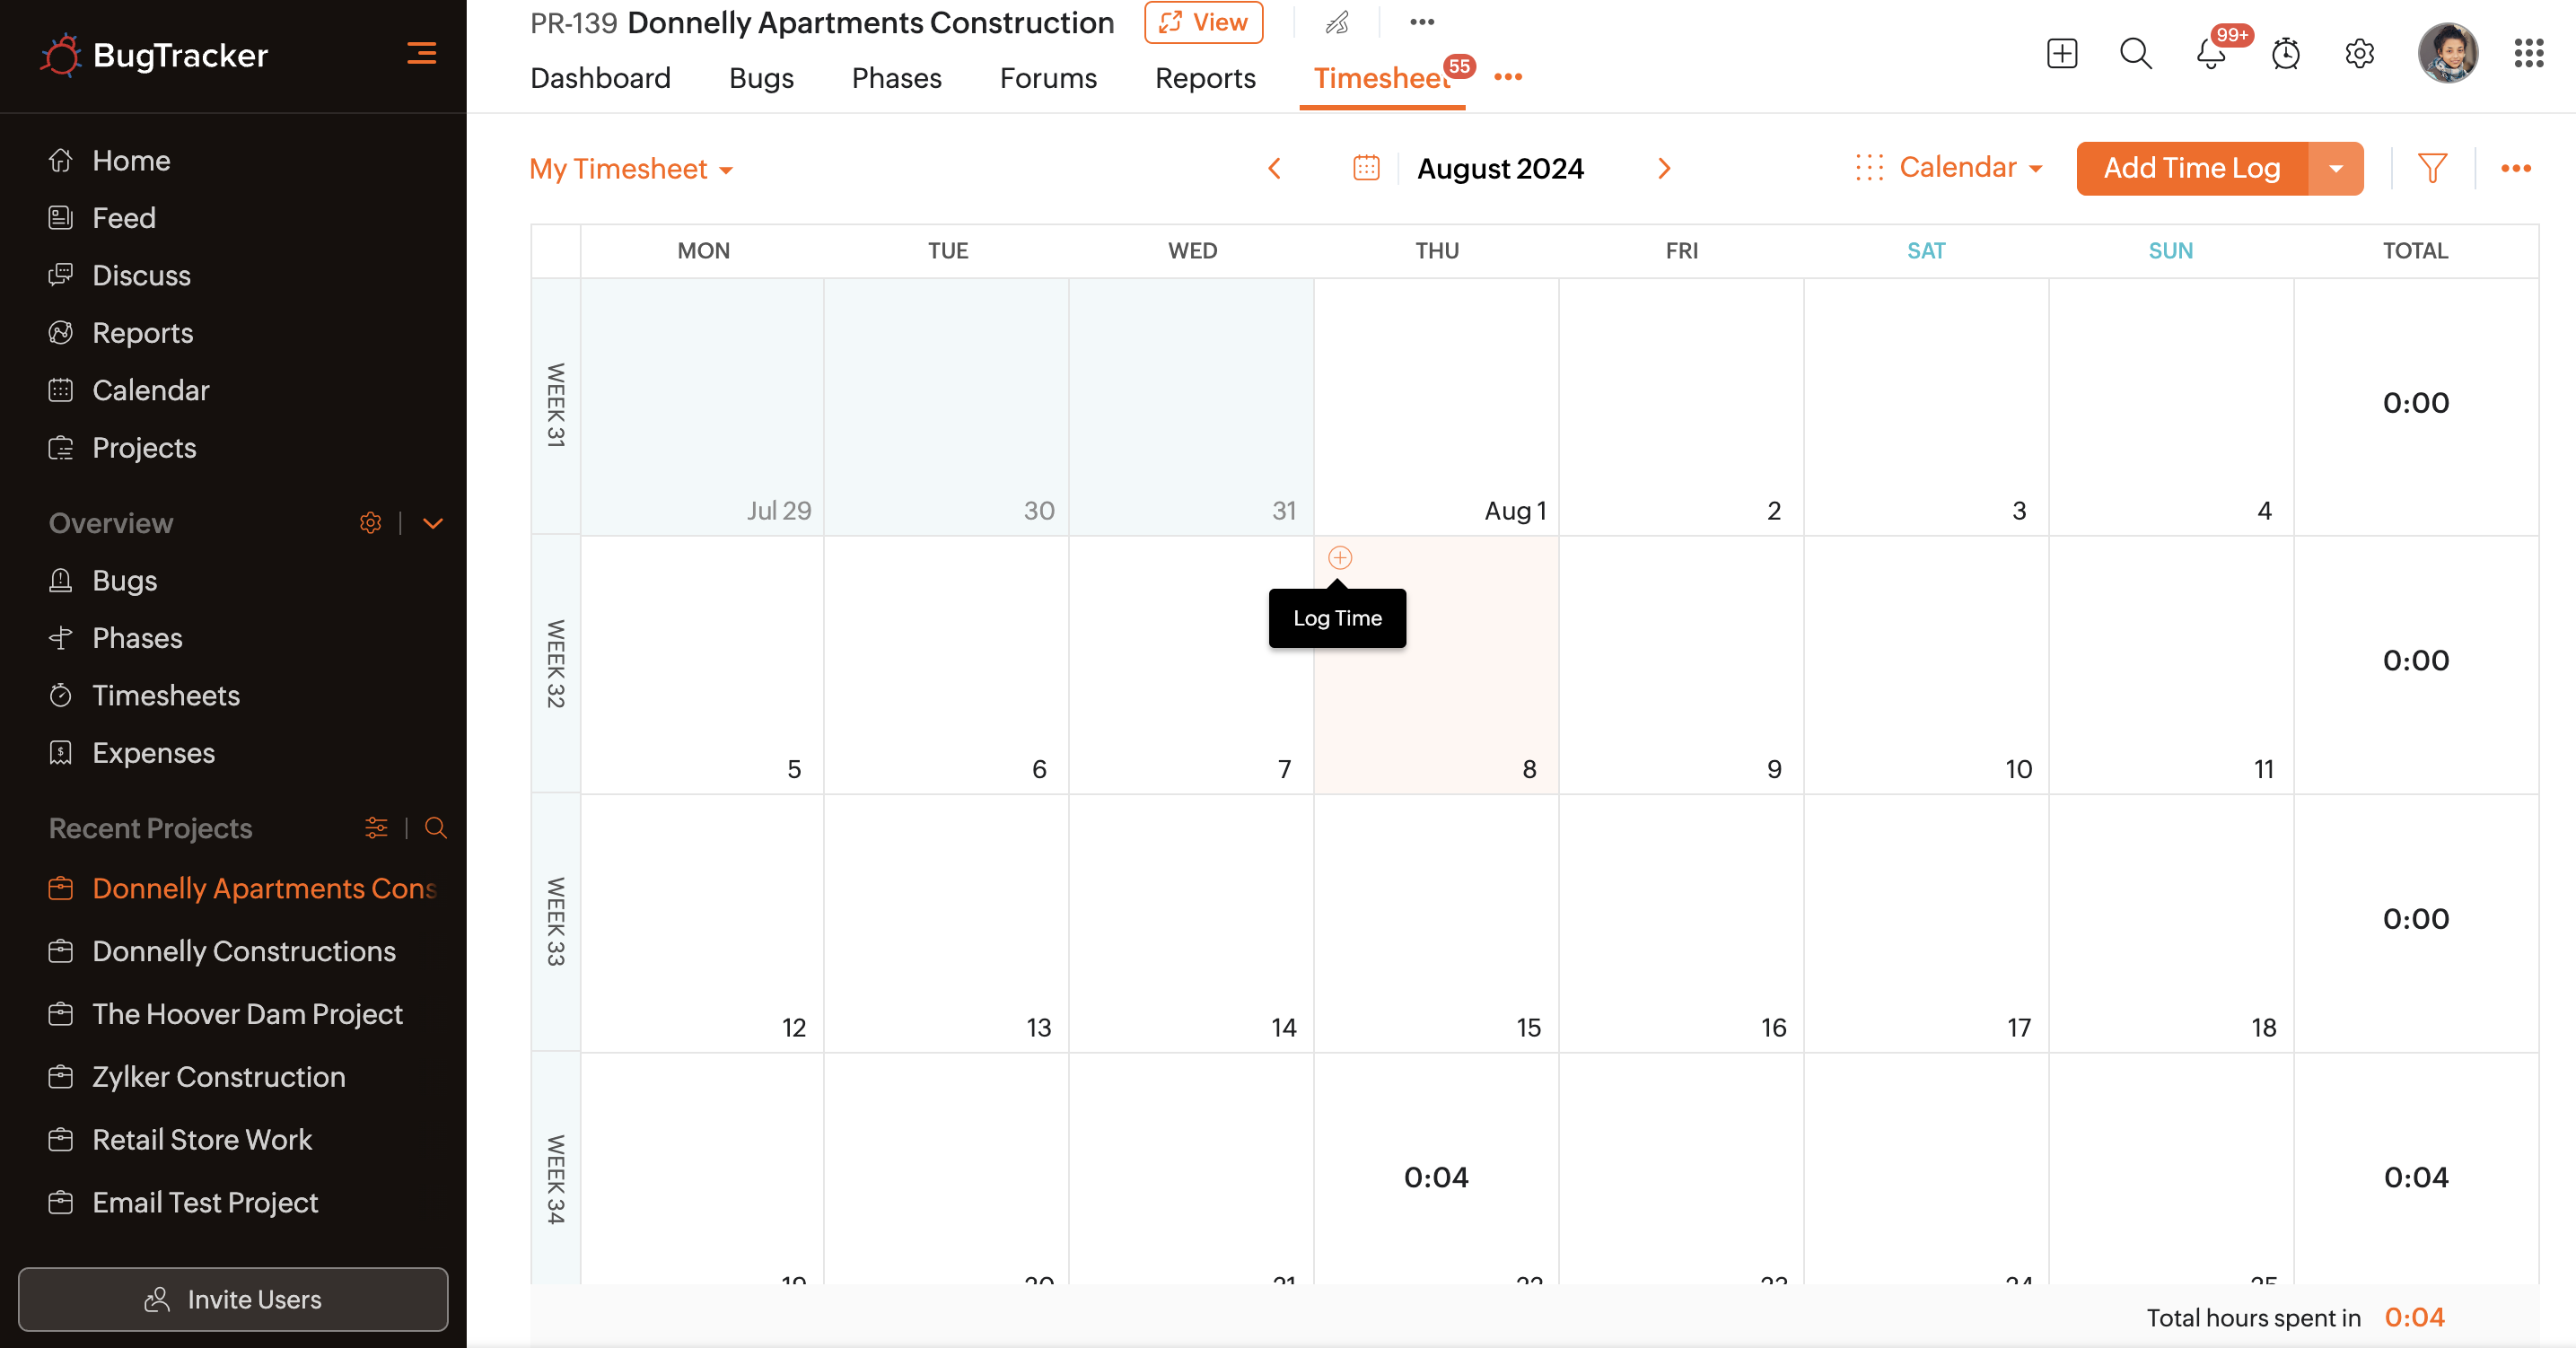Screen dimensions: 2576x1348
Task: Click the calendar date picker icon
Action: point(1366,168)
